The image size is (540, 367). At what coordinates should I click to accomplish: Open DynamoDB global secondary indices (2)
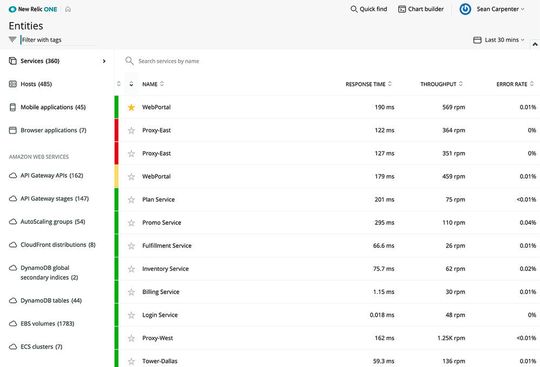point(49,272)
